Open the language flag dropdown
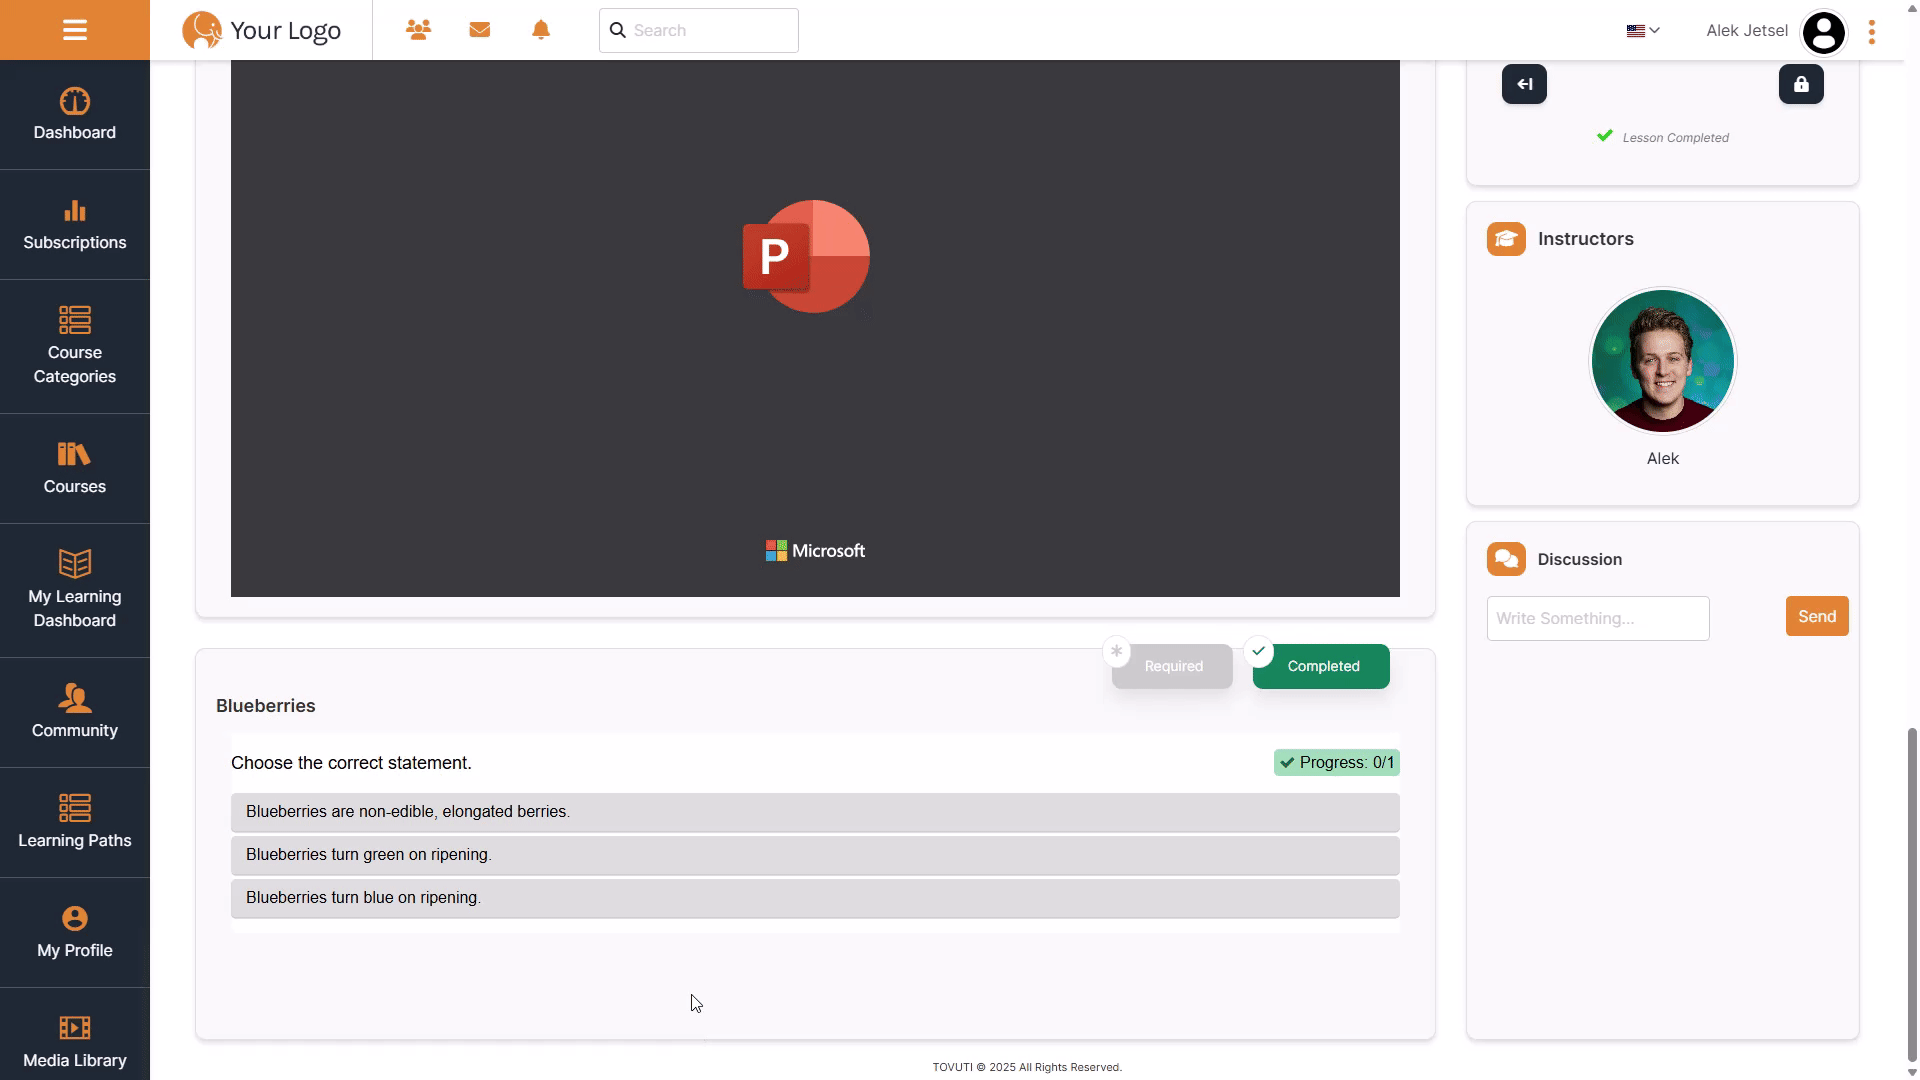 click(1643, 31)
